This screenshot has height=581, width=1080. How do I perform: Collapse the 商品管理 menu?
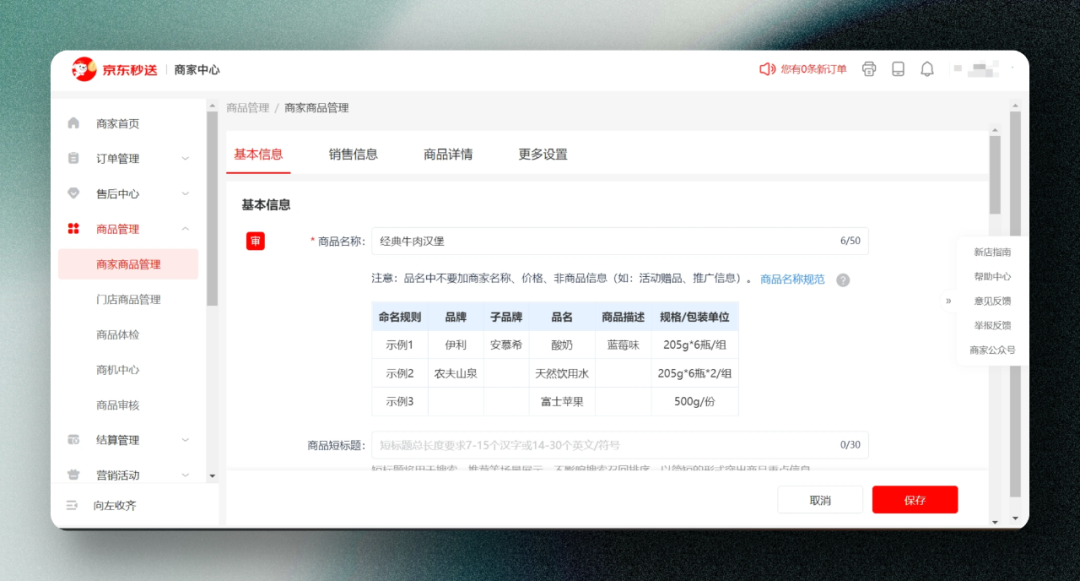point(185,229)
